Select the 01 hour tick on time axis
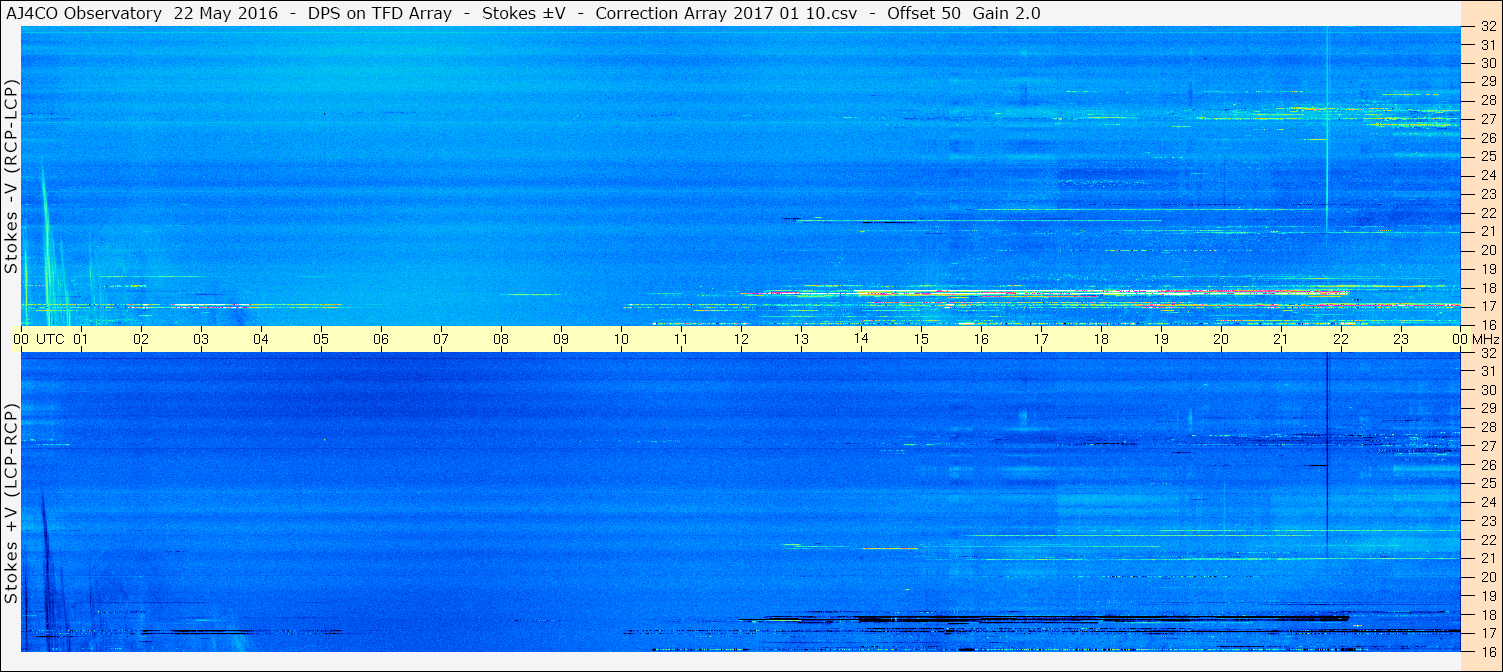1503x672 pixels. click(x=81, y=339)
